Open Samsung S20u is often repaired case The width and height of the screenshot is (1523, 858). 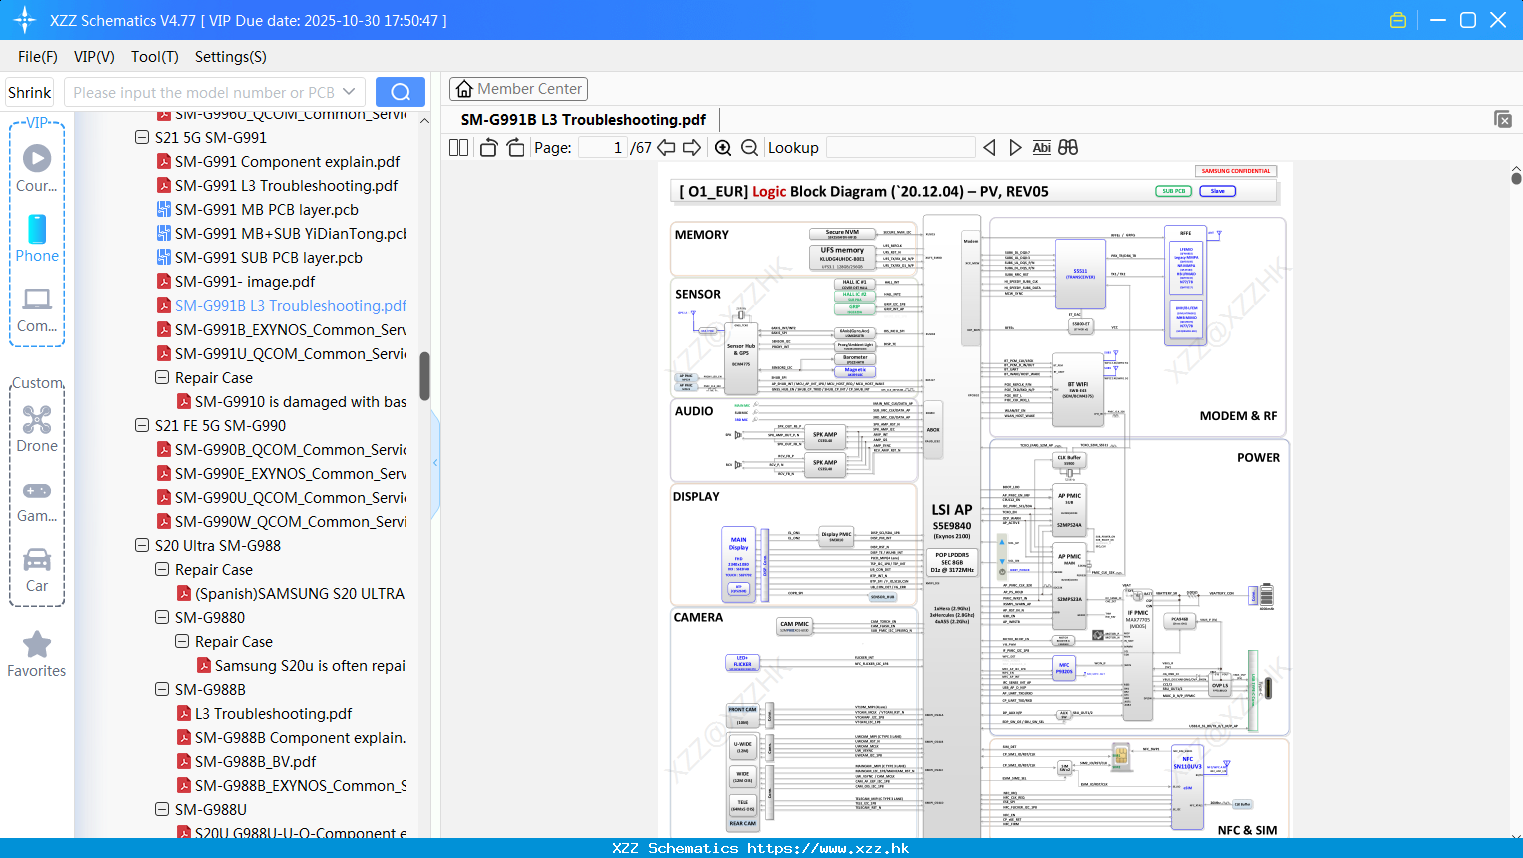click(301, 666)
